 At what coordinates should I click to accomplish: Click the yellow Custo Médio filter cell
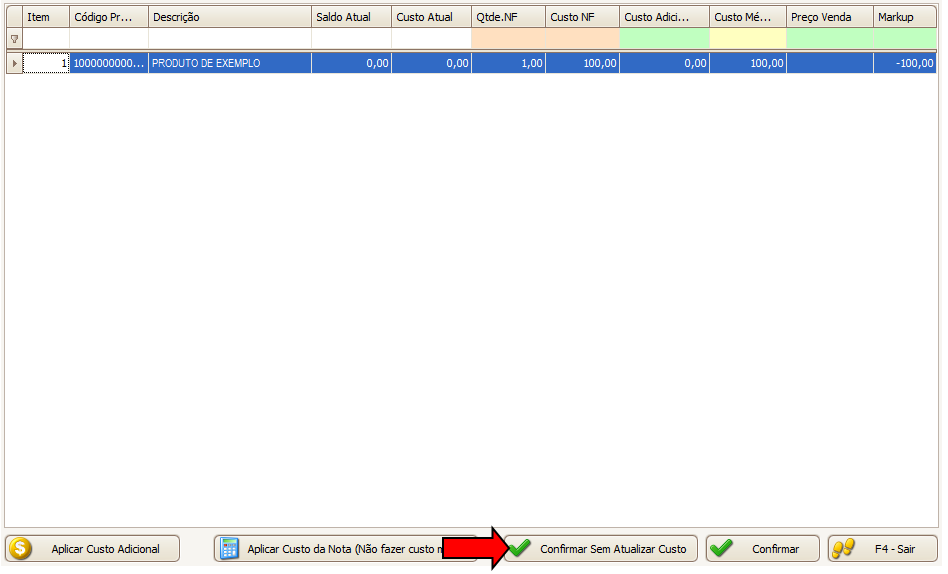(x=747, y=38)
